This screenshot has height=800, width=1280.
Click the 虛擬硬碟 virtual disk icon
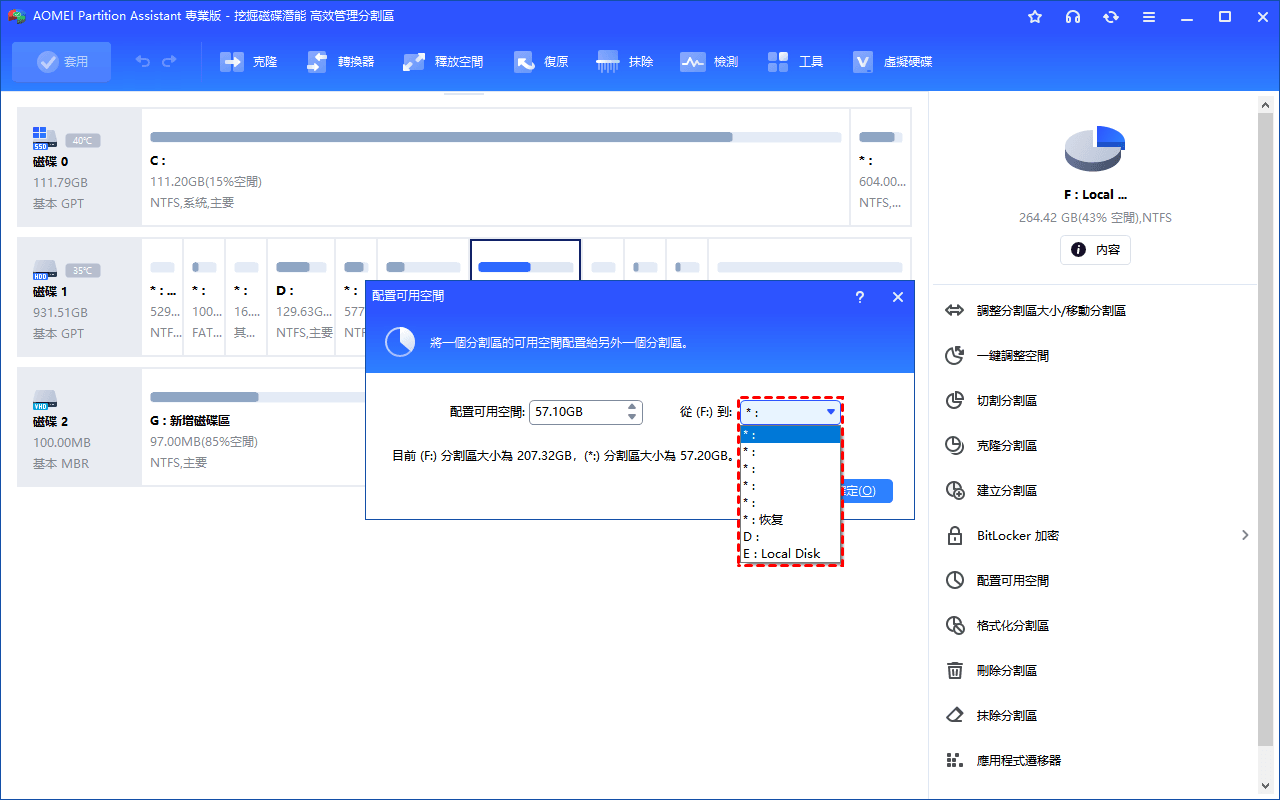864,62
